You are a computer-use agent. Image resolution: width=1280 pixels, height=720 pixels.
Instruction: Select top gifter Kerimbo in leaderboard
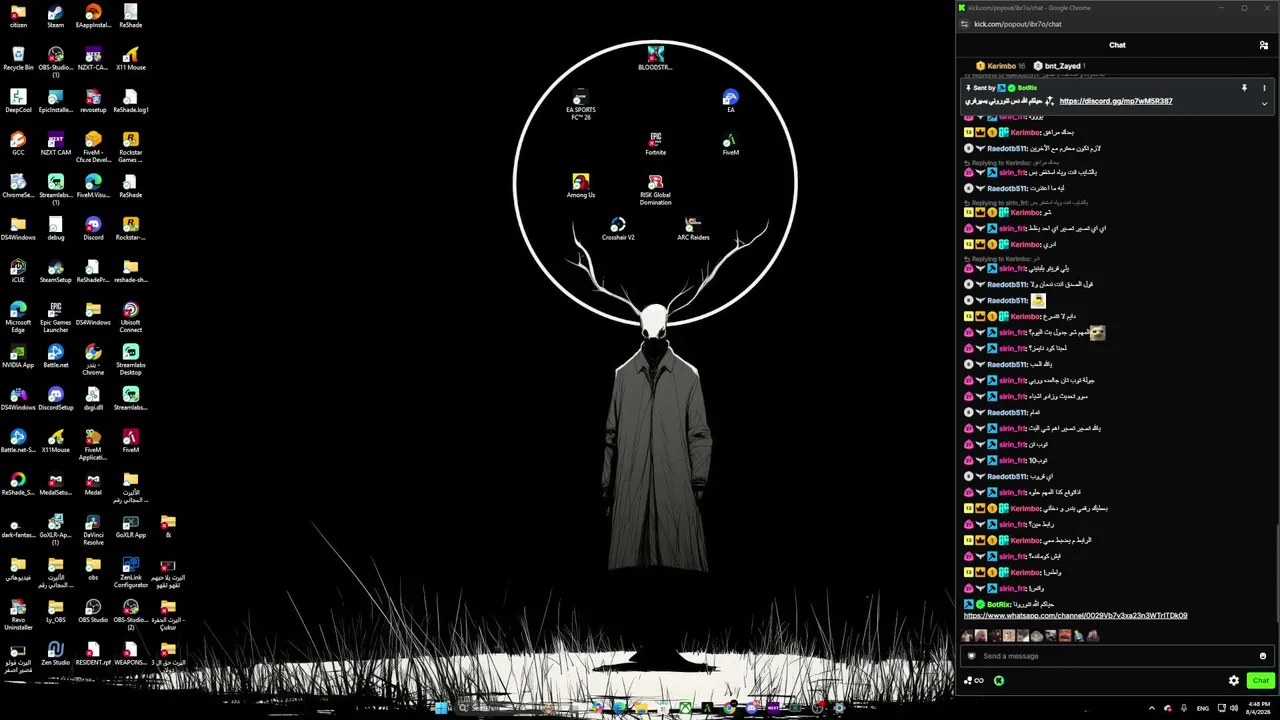[1000, 66]
